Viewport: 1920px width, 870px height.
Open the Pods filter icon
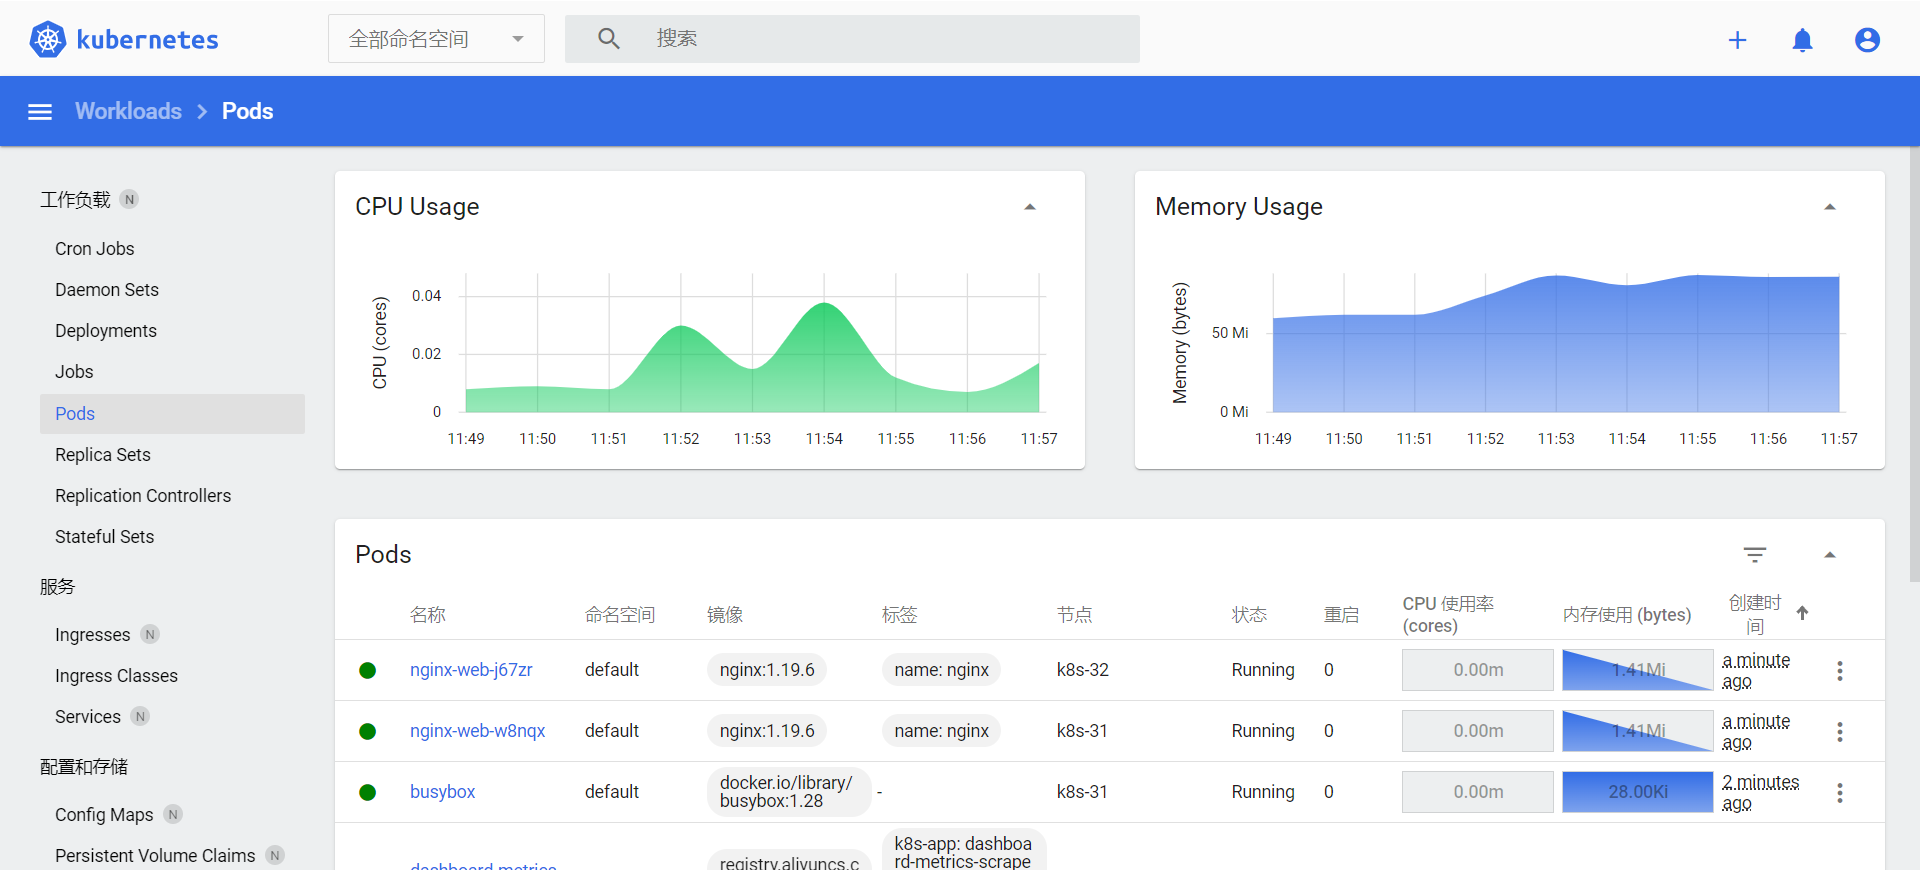(x=1755, y=555)
